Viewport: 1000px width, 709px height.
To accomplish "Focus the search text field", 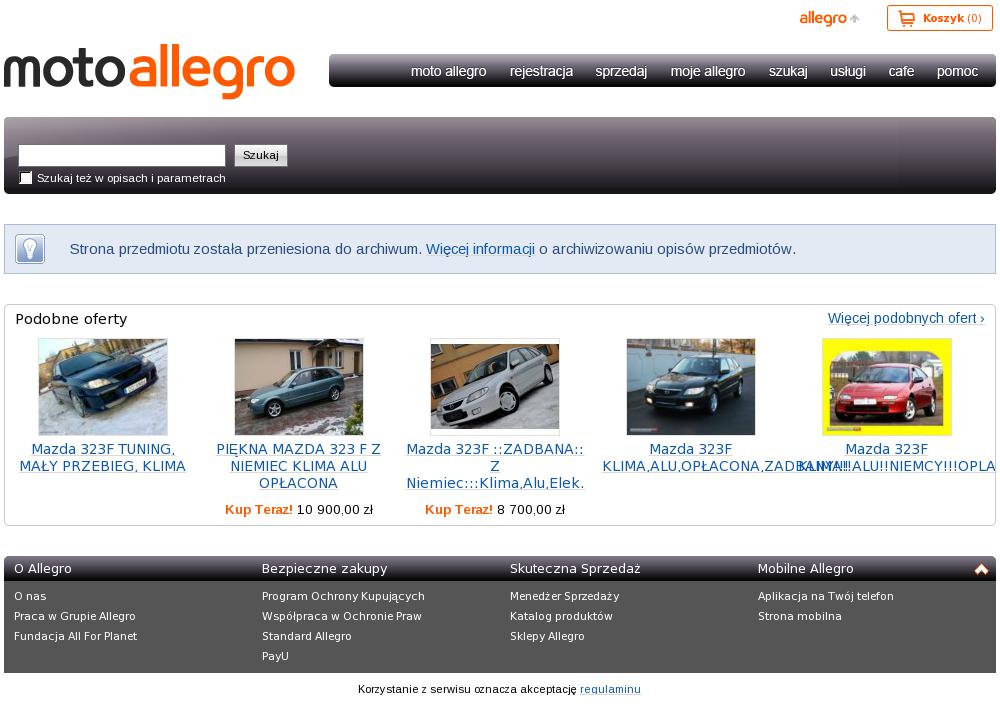I will pyautogui.click(x=122, y=156).
